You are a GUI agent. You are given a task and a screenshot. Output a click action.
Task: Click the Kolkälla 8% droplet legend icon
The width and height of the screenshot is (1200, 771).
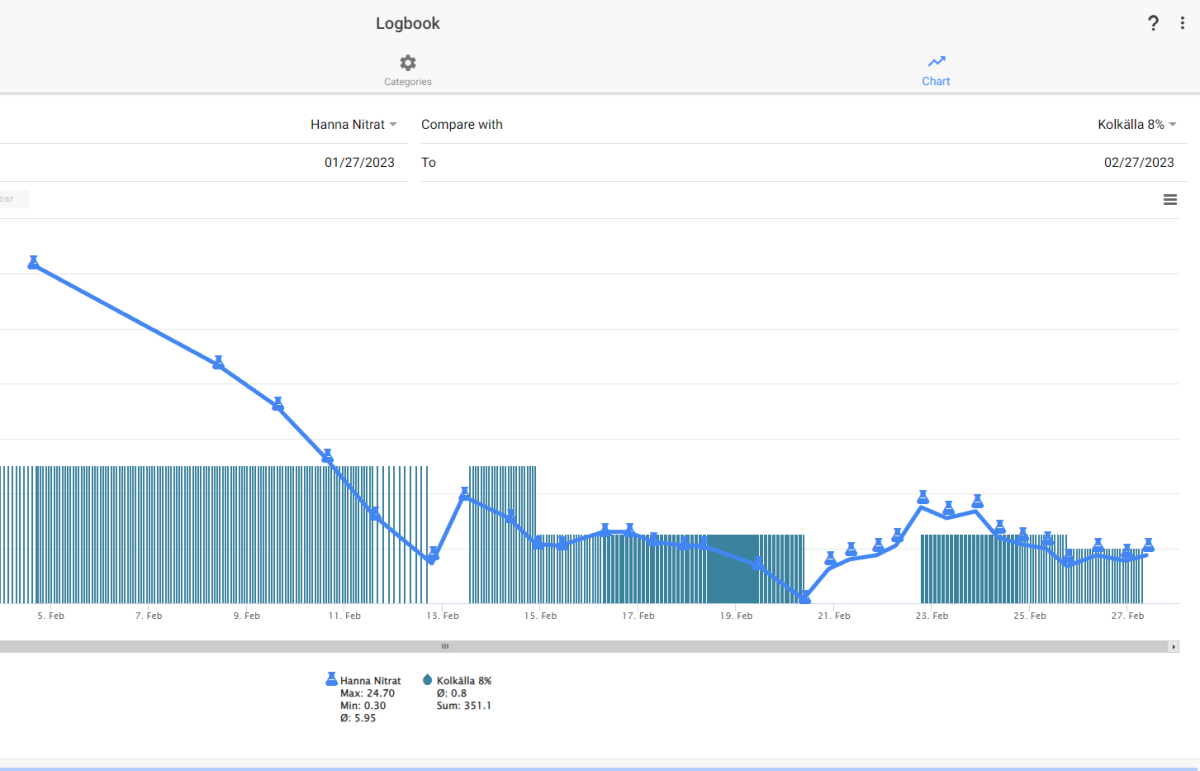[x=428, y=680]
